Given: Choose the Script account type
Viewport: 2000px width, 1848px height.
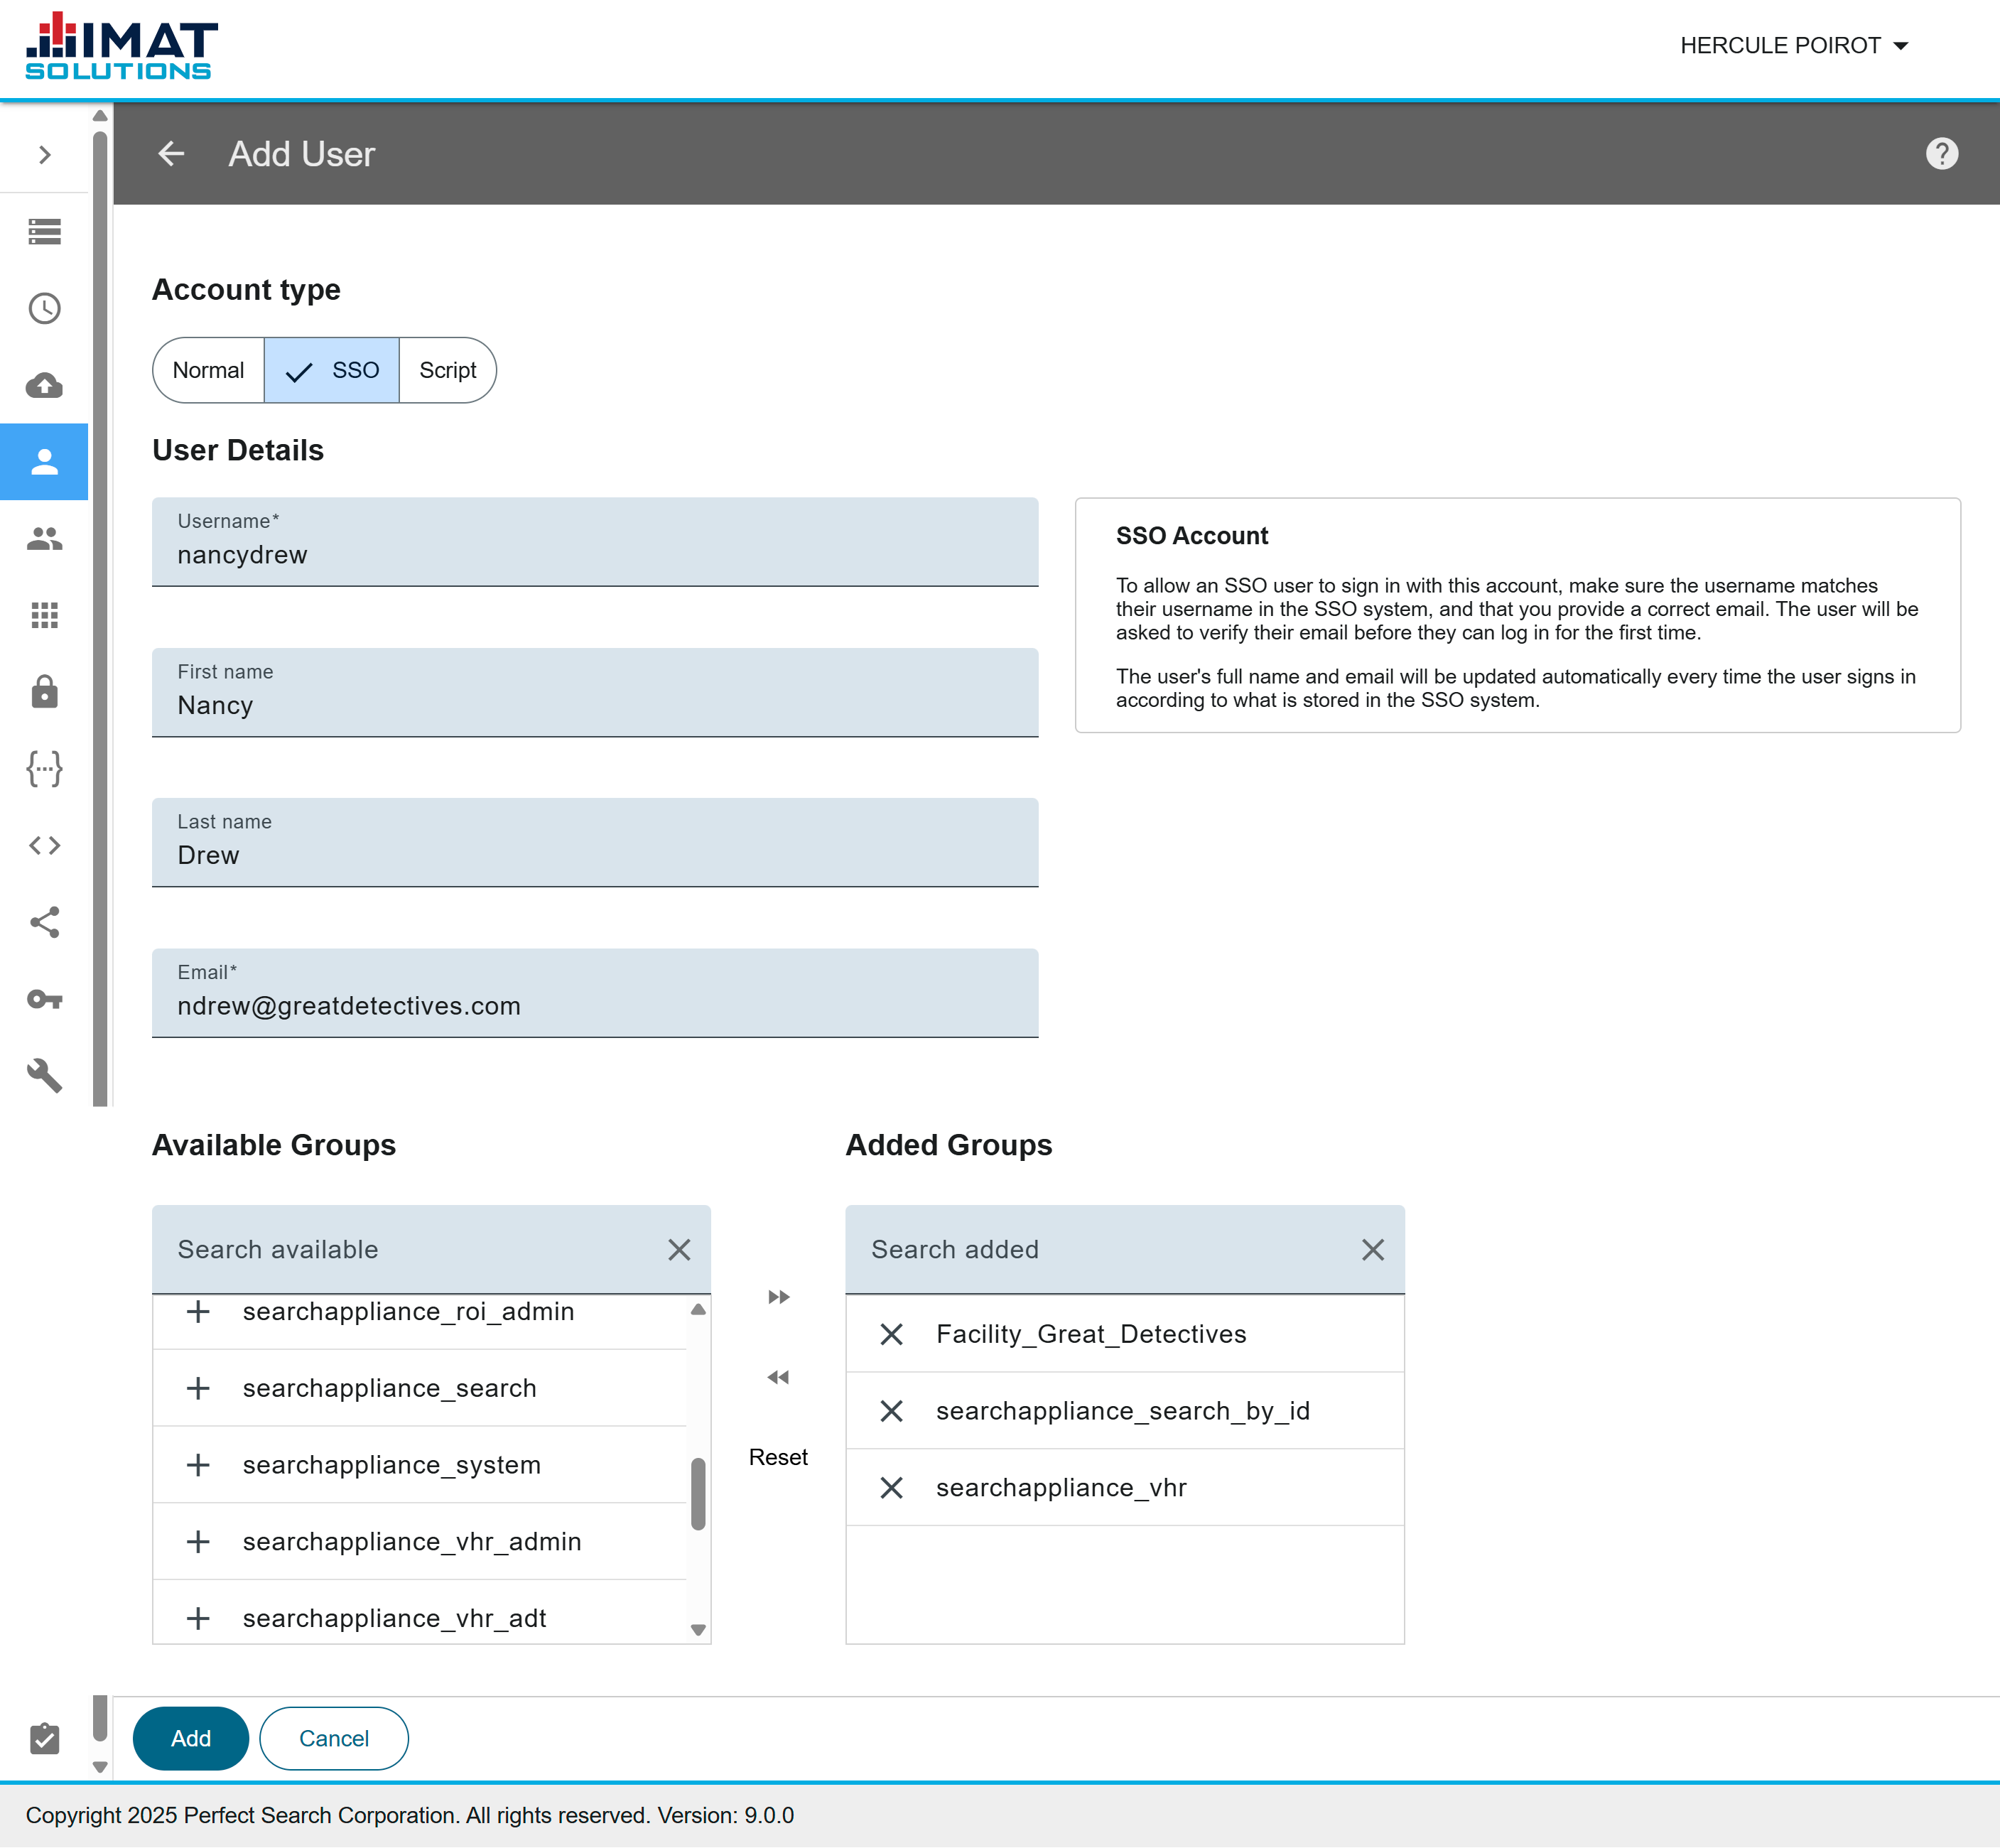Looking at the screenshot, I should click(447, 370).
